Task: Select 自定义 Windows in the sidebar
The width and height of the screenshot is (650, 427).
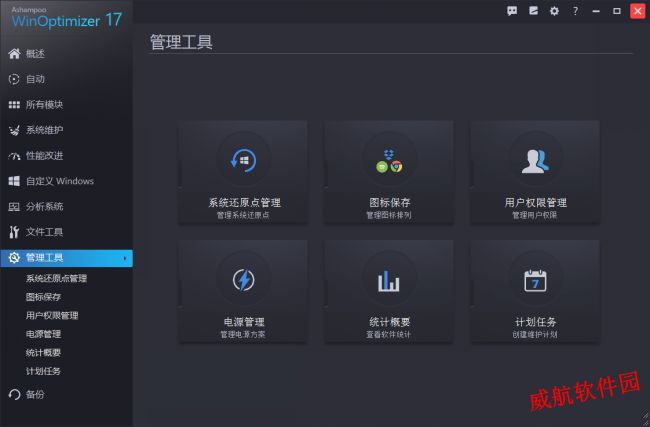Action: click(60, 181)
